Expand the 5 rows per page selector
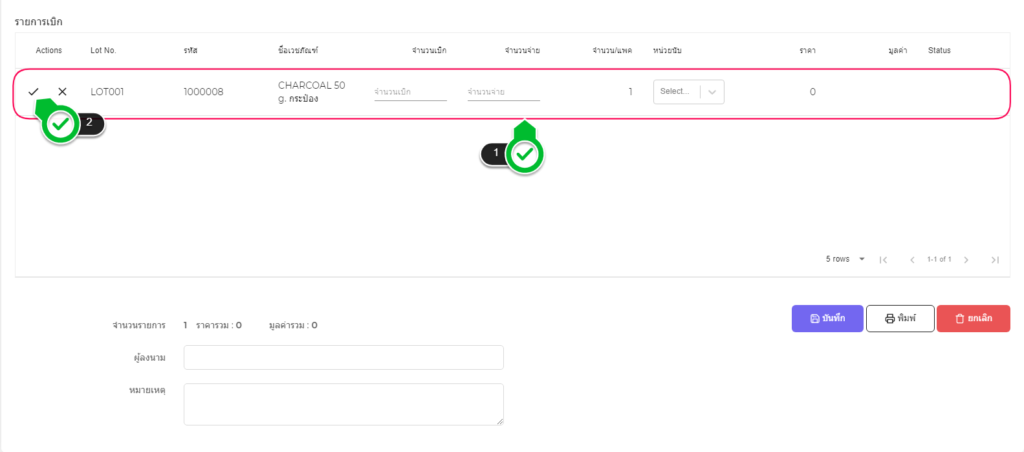 (845, 259)
